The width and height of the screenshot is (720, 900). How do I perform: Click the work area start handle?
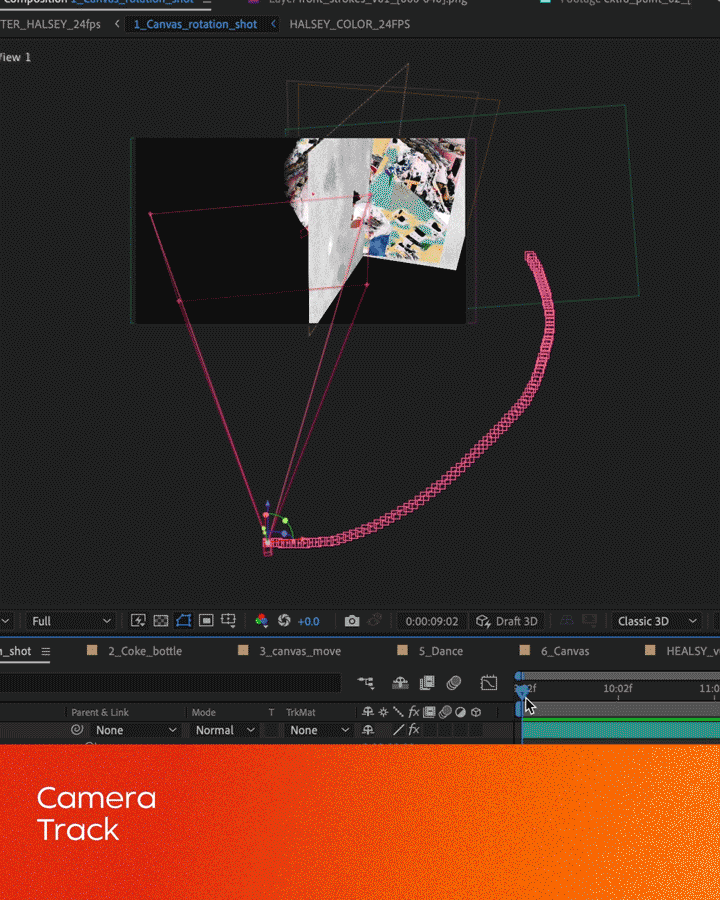518,710
